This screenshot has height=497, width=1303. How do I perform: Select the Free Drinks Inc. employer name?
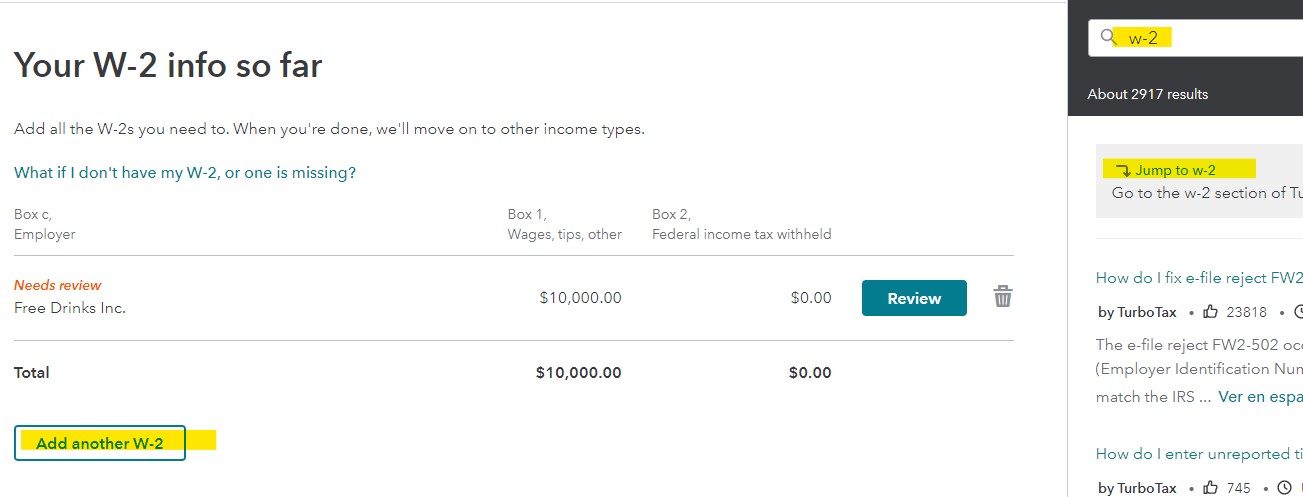coord(70,308)
